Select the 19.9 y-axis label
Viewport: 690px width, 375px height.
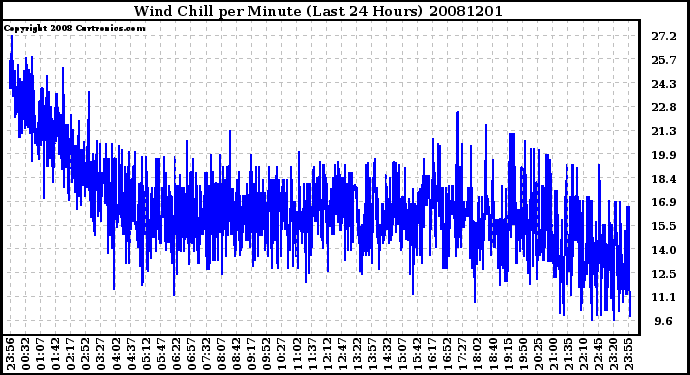[664, 155]
